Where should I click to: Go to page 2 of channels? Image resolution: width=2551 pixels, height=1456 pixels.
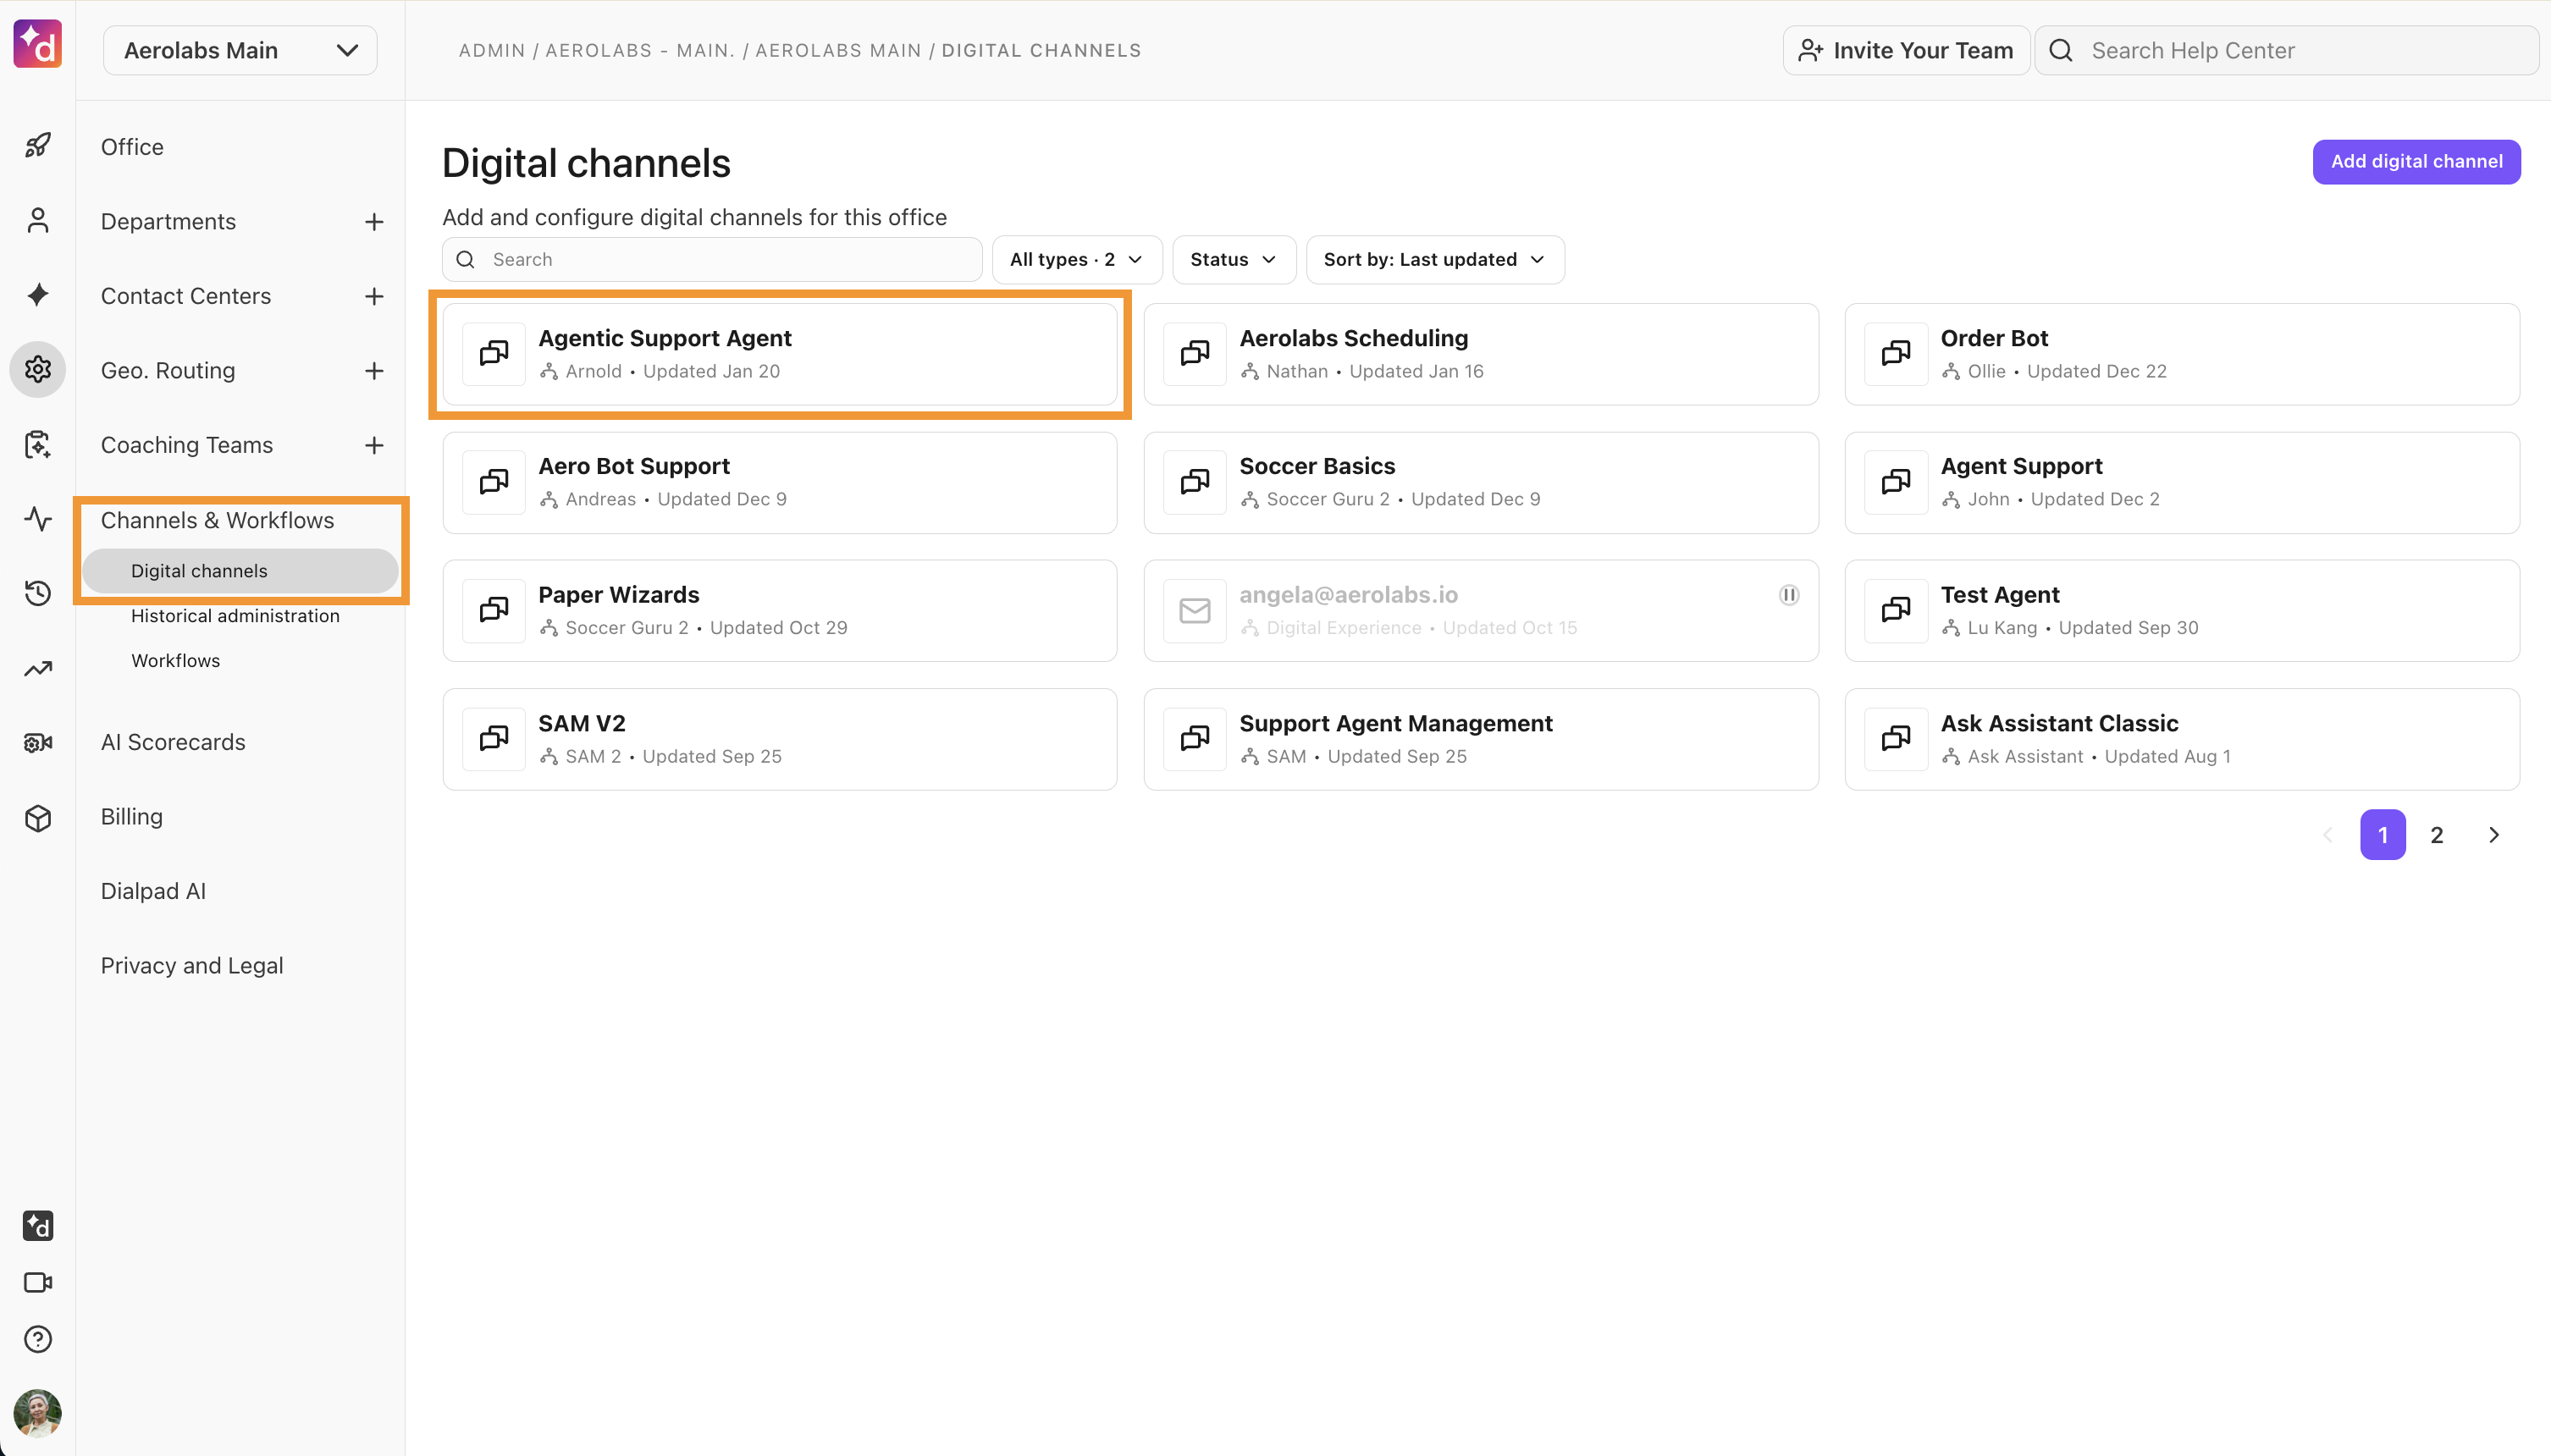click(x=2437, y=835)
